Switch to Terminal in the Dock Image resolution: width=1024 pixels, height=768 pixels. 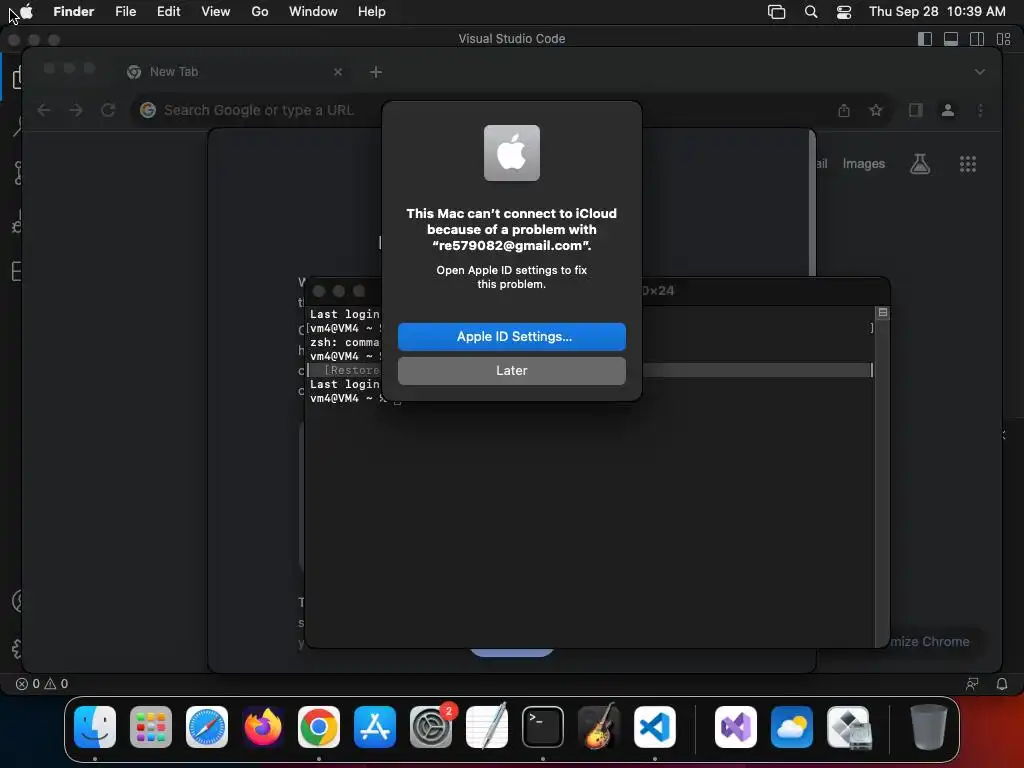point(543,727)
